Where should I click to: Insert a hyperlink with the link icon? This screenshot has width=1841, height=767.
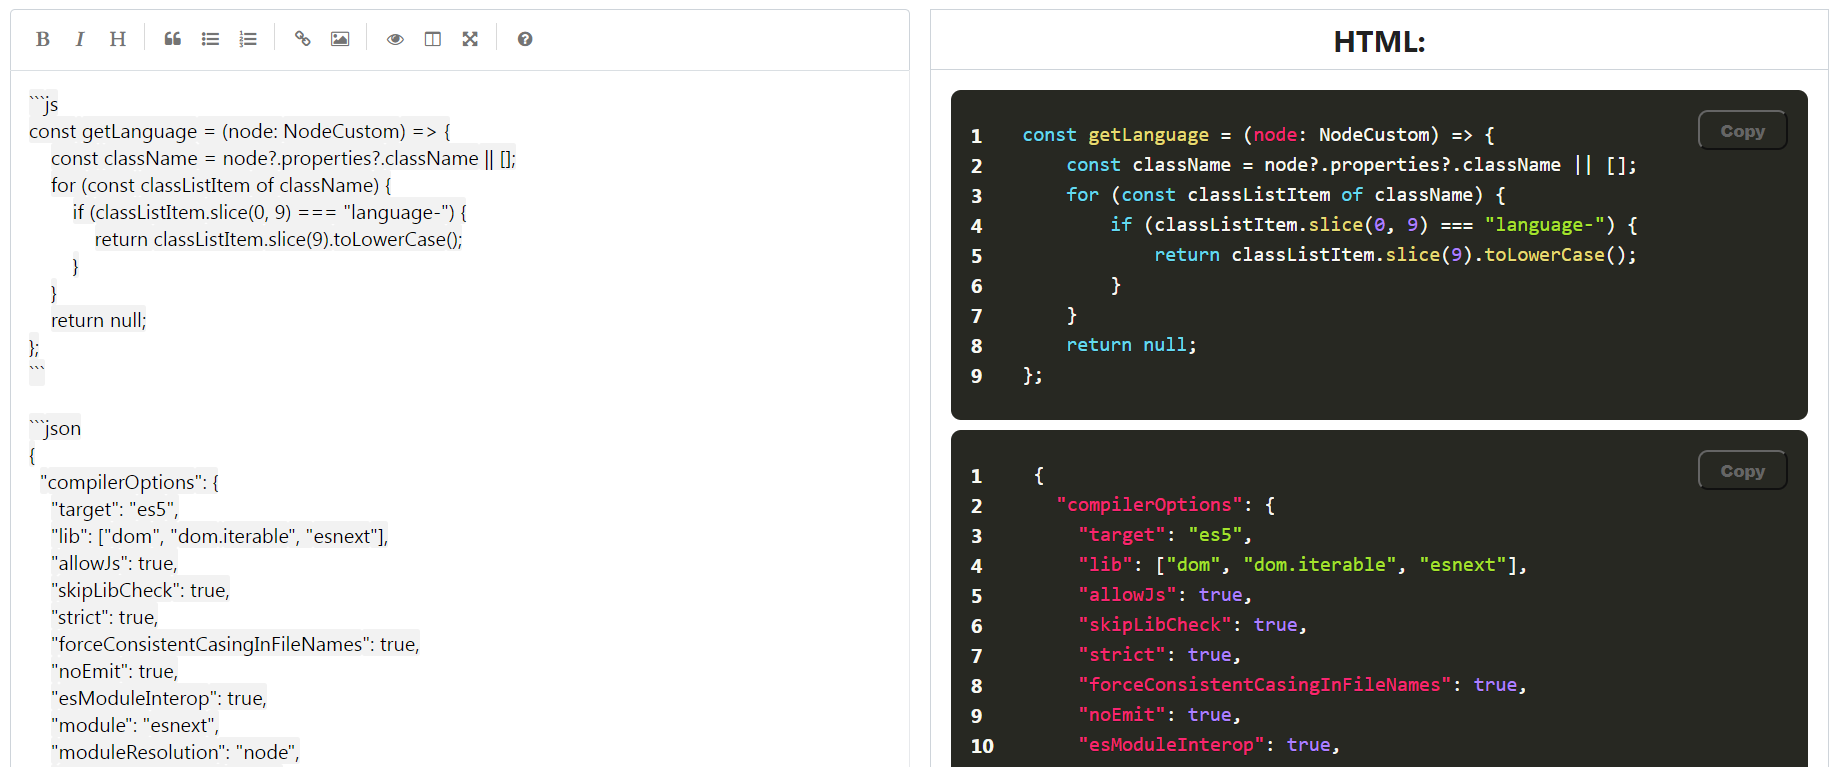pos(302,39)
